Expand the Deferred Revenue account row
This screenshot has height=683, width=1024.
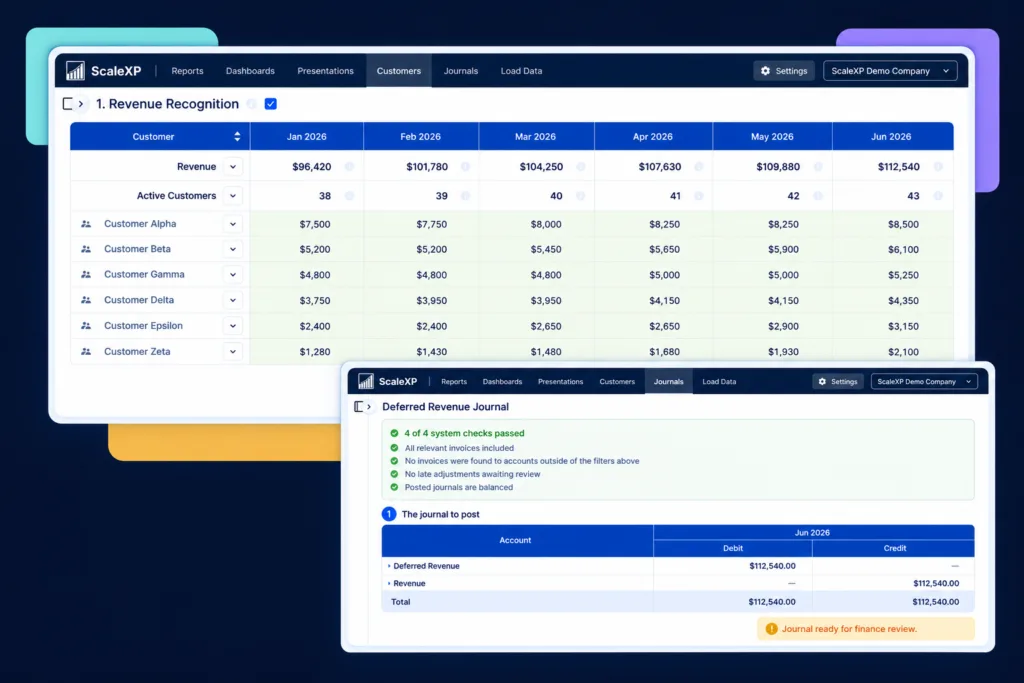pyautogui.click(x=389, y=566)
